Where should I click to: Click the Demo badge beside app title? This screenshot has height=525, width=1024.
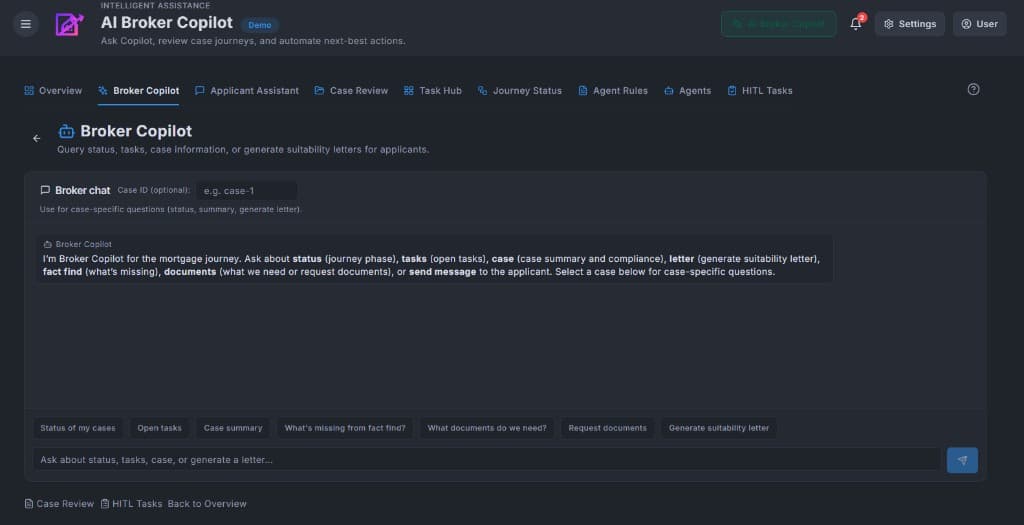(259, 25)
